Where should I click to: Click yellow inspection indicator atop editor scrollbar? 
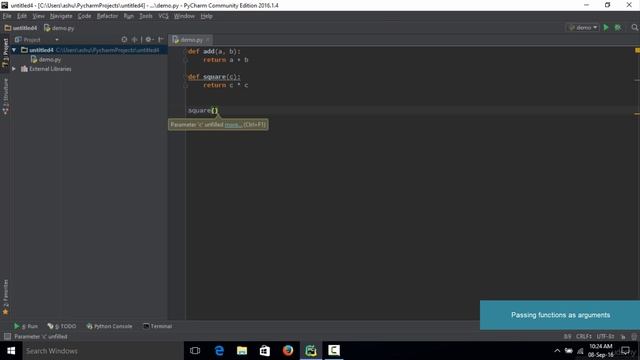(637, 50)
